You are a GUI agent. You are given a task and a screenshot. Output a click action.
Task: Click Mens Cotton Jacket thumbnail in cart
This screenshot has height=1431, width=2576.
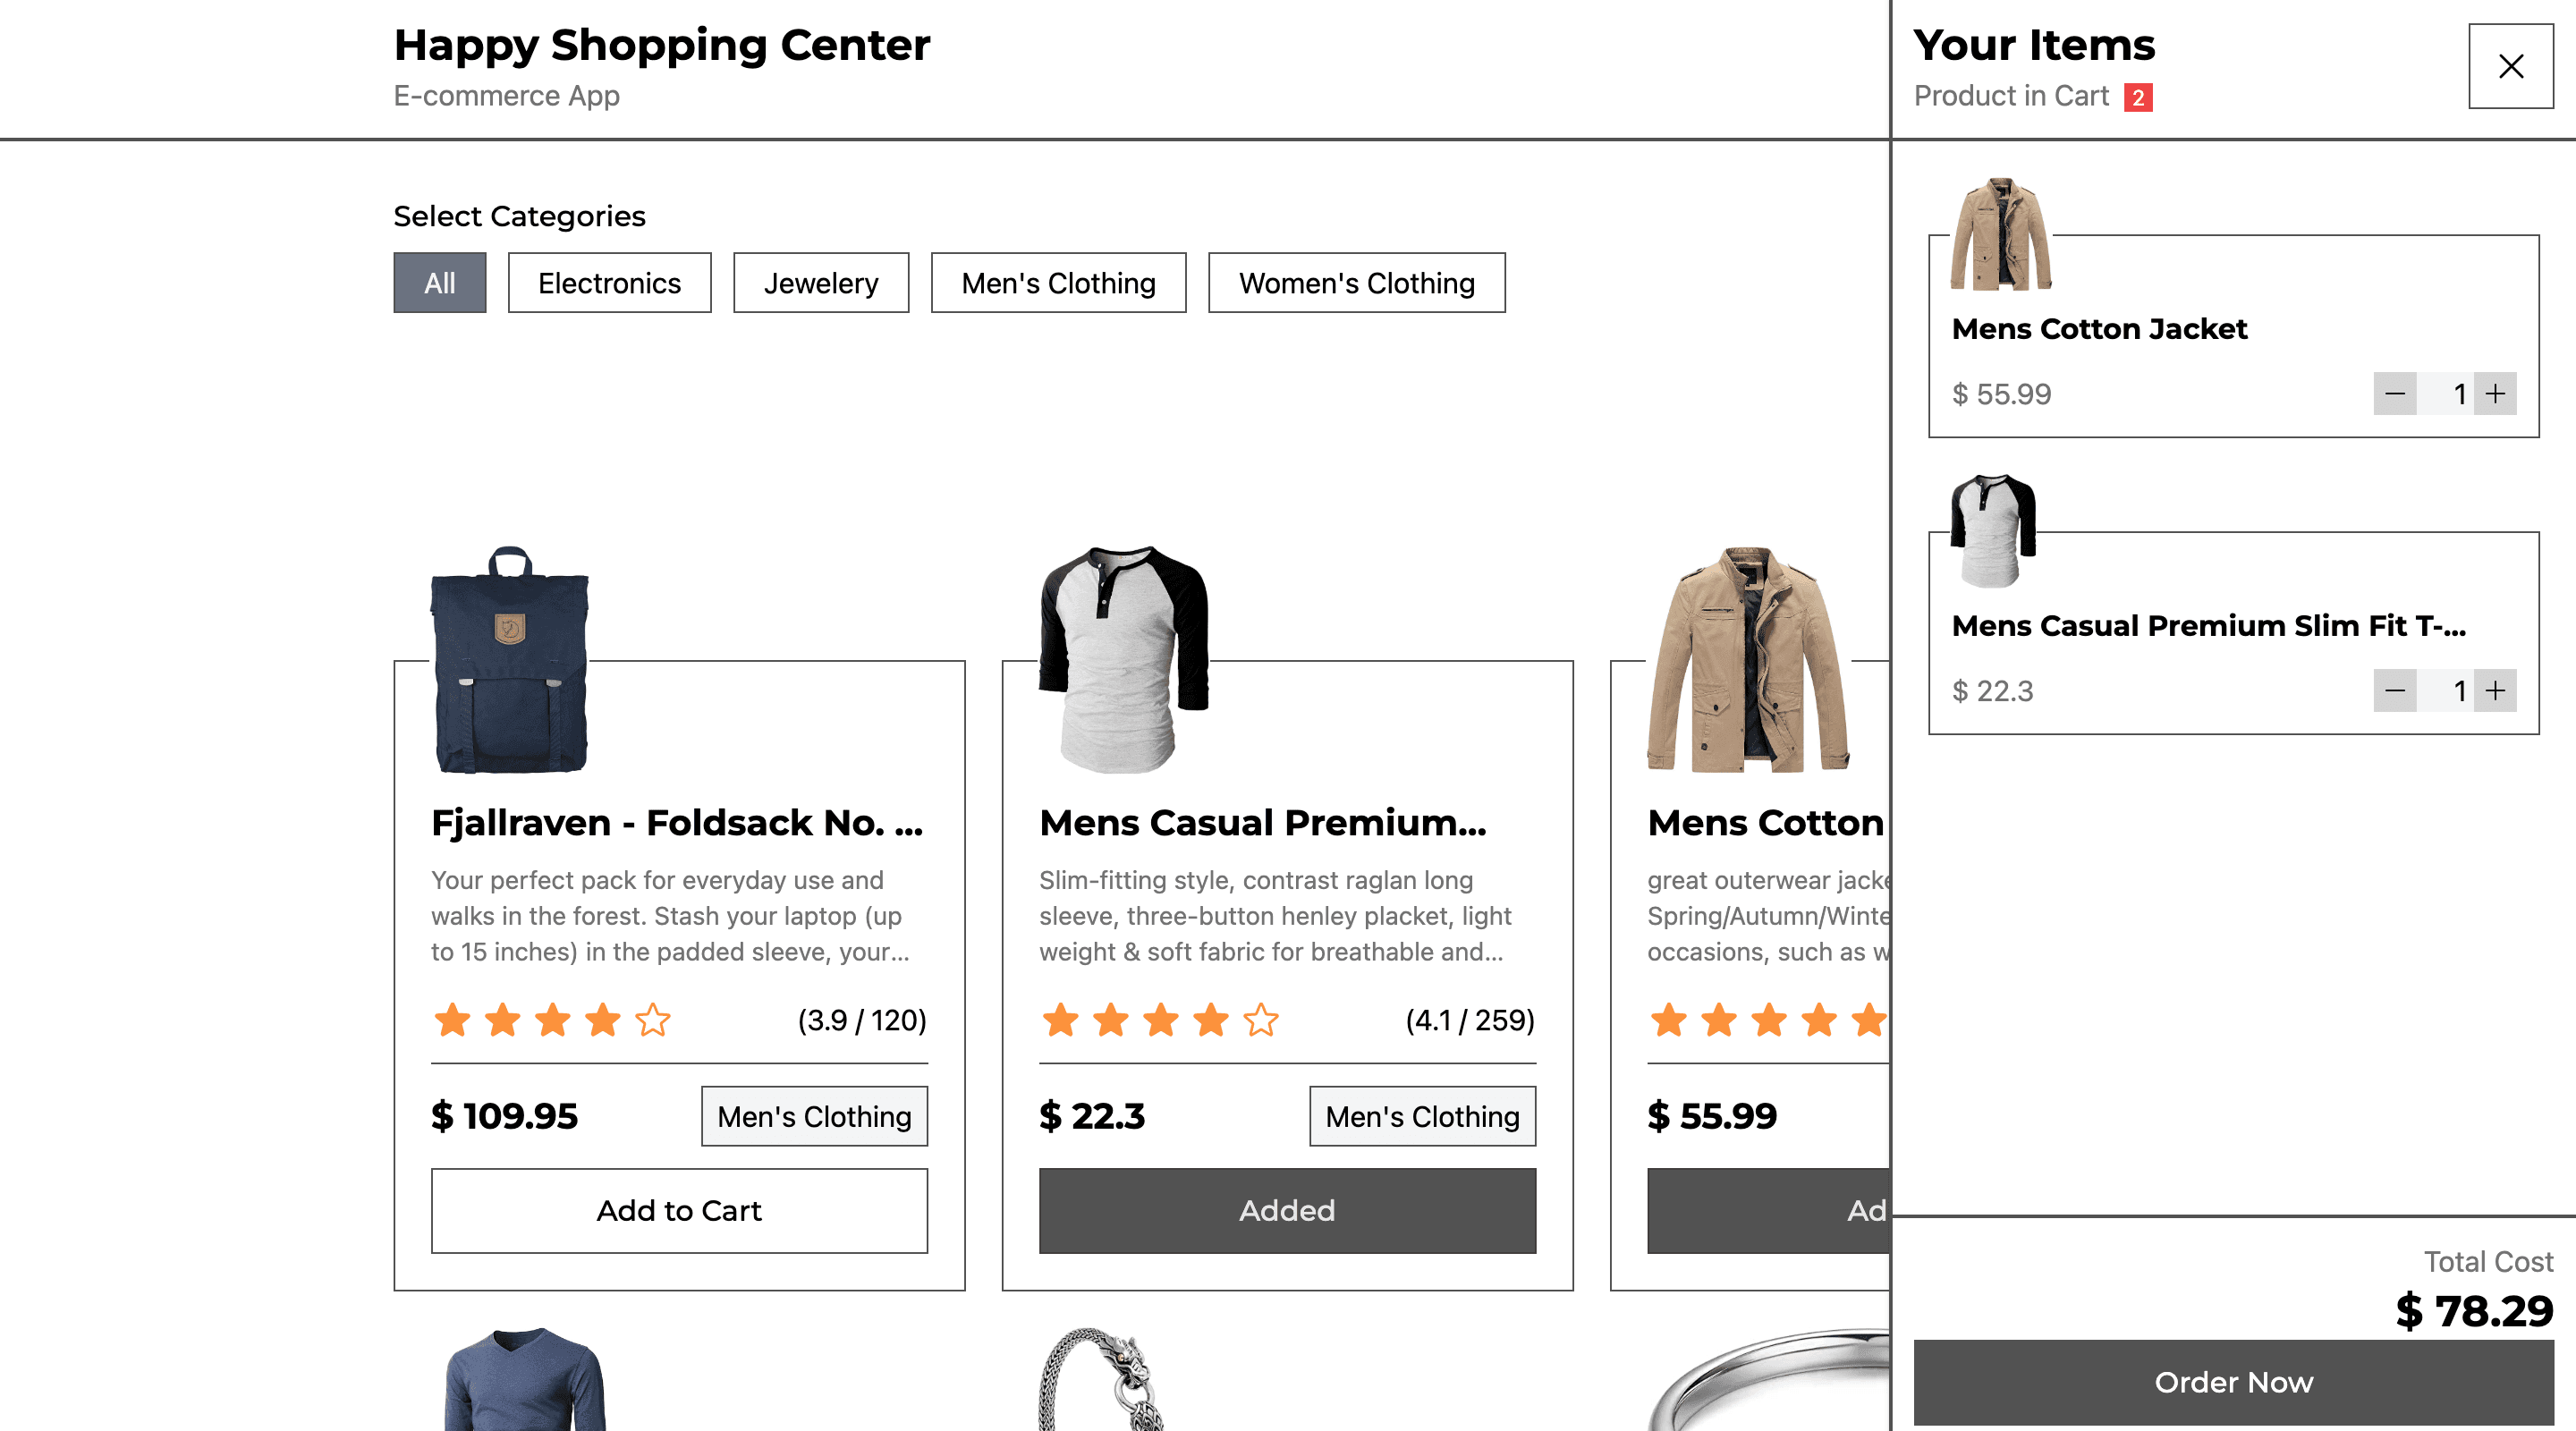2000,234
